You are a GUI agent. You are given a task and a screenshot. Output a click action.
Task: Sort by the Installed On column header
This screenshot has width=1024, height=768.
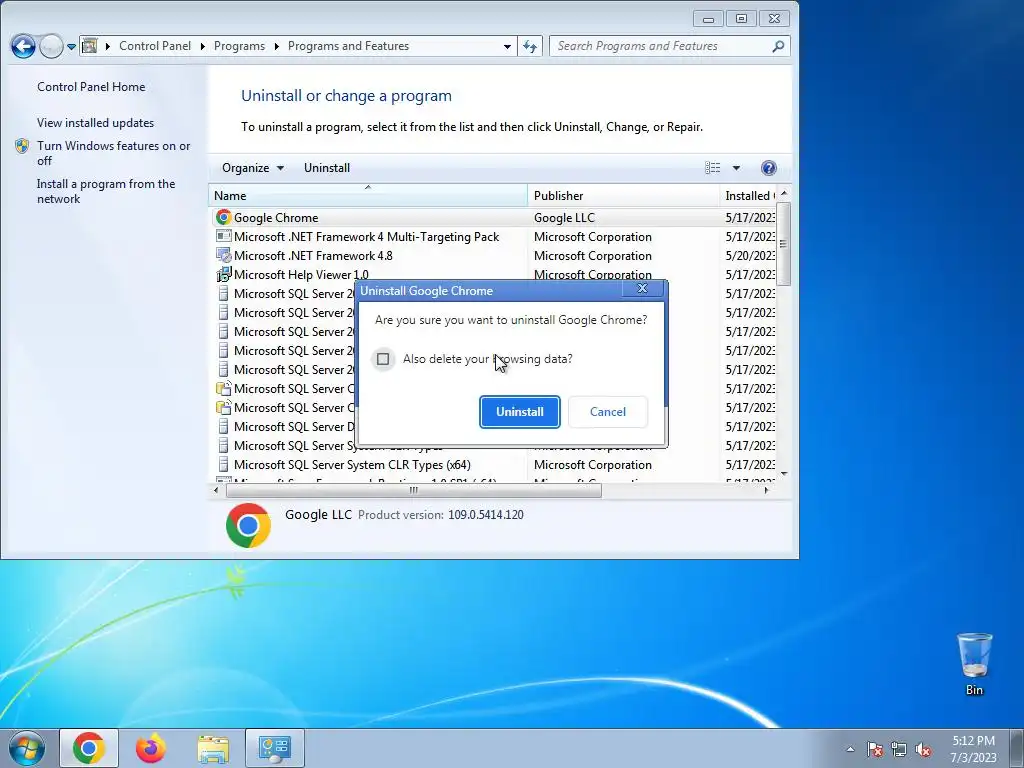pos(748,195)
